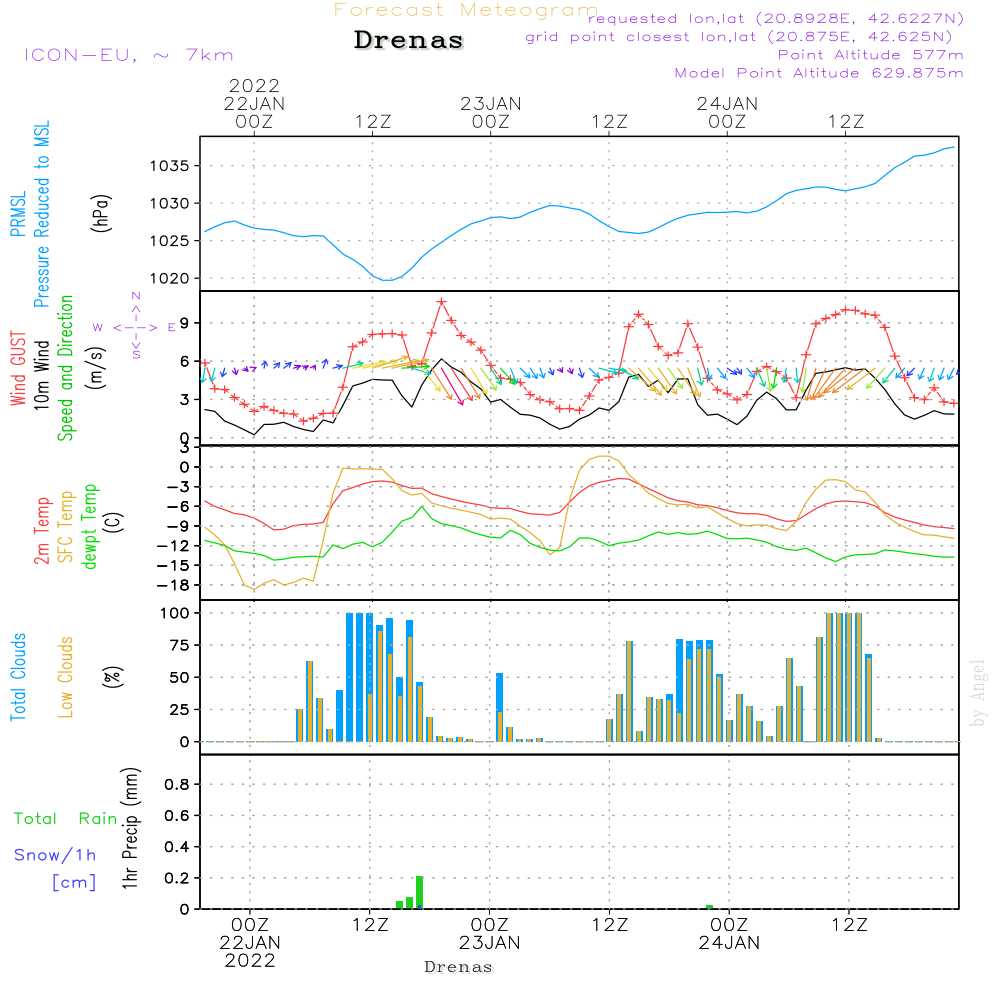Viewport: 1000px width, 1000px height.
Task: Click the 'PRMSL' axis label
Action: (x=18, y=214)
